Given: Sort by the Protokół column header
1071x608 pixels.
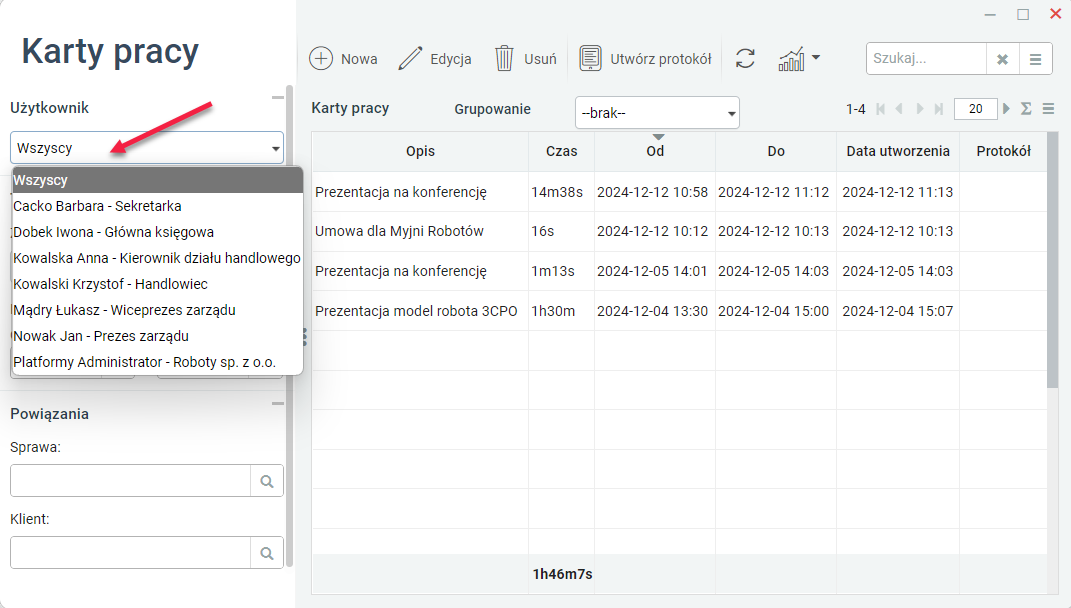Looking at the screenshot, I should pyautogui.click(x=1003, y=152).
